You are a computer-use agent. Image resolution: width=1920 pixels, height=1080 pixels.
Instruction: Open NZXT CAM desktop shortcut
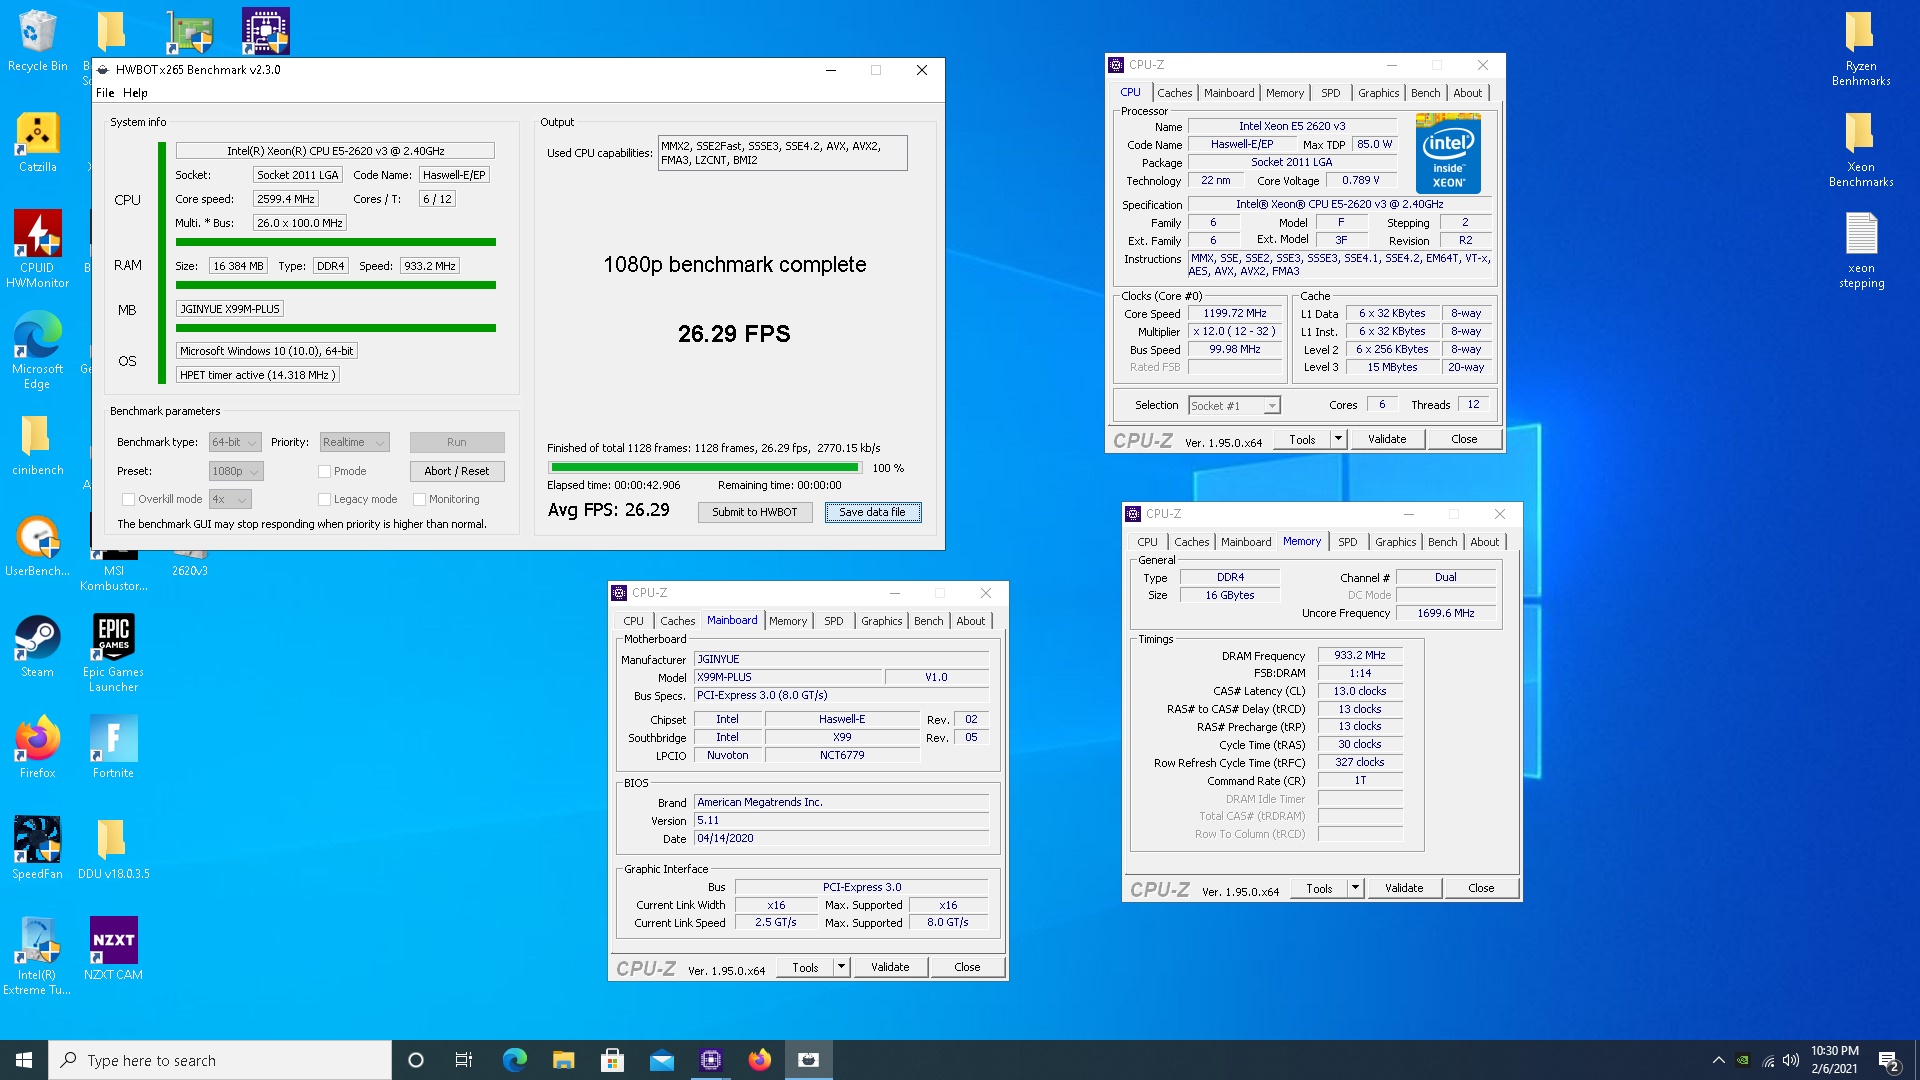coord(113,950)
